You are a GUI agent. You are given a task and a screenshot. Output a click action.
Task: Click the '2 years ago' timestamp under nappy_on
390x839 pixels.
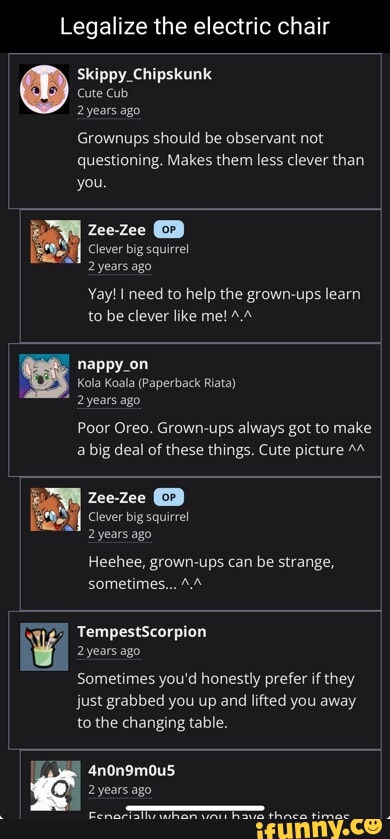coord(109,400)
